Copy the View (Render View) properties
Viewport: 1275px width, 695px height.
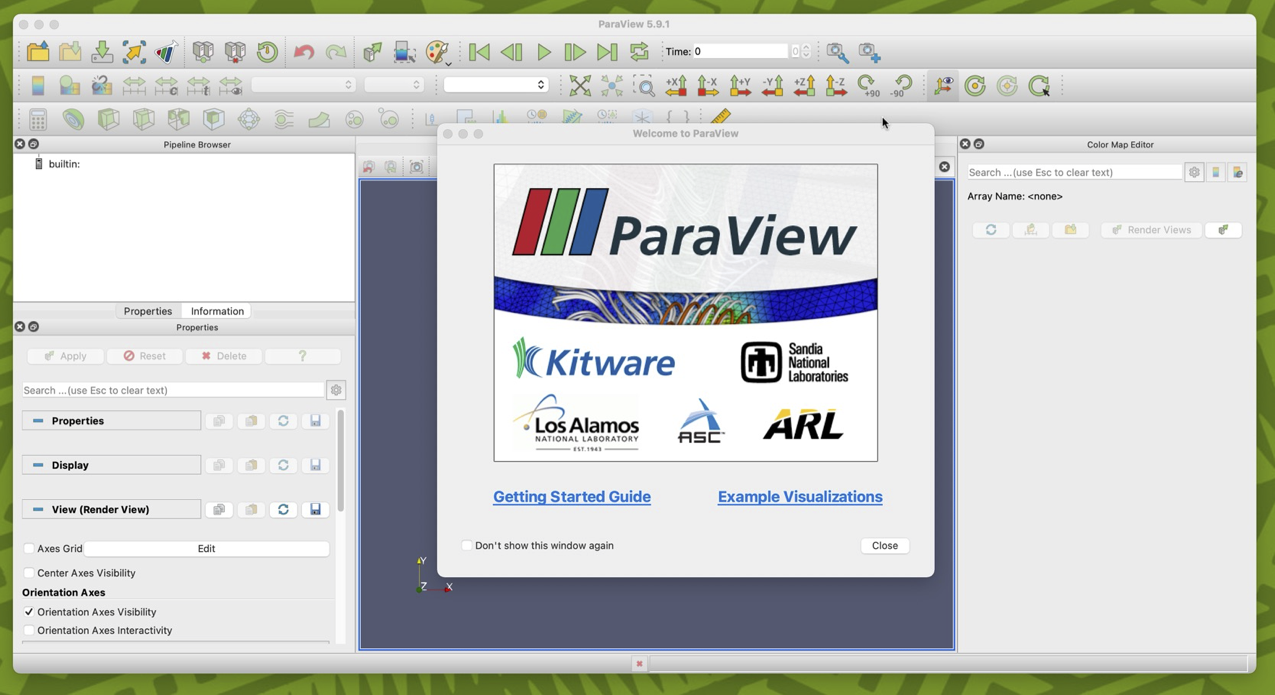219,509
